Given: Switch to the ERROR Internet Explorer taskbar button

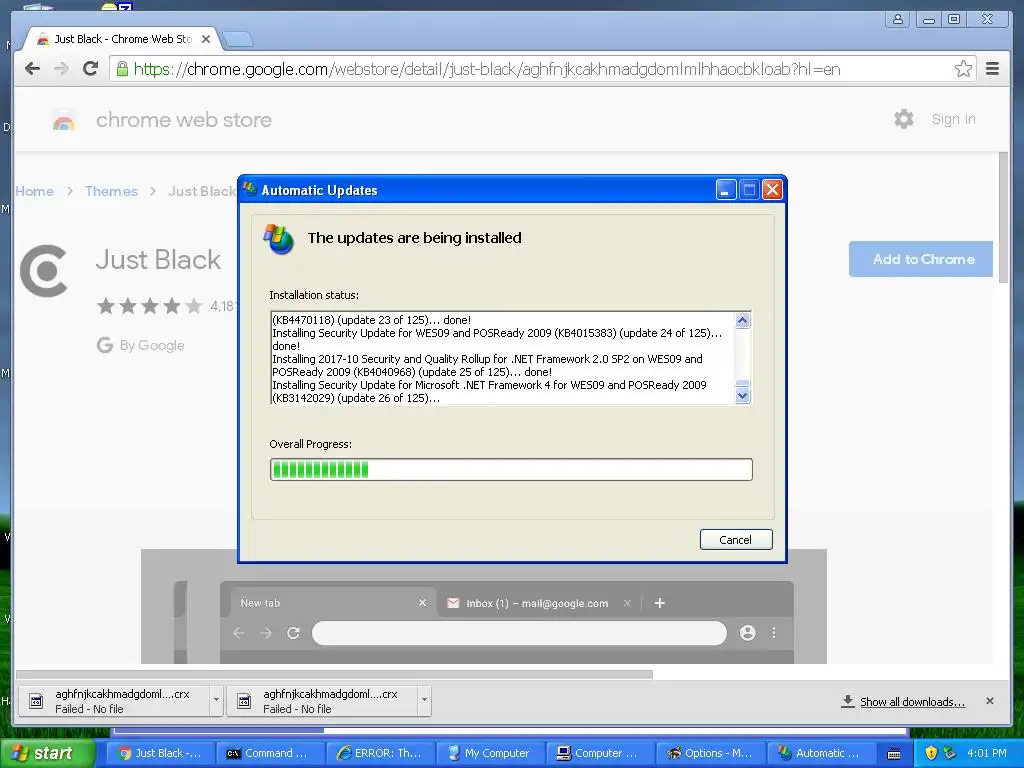Looking at the screenshot, I should [380, 753].
